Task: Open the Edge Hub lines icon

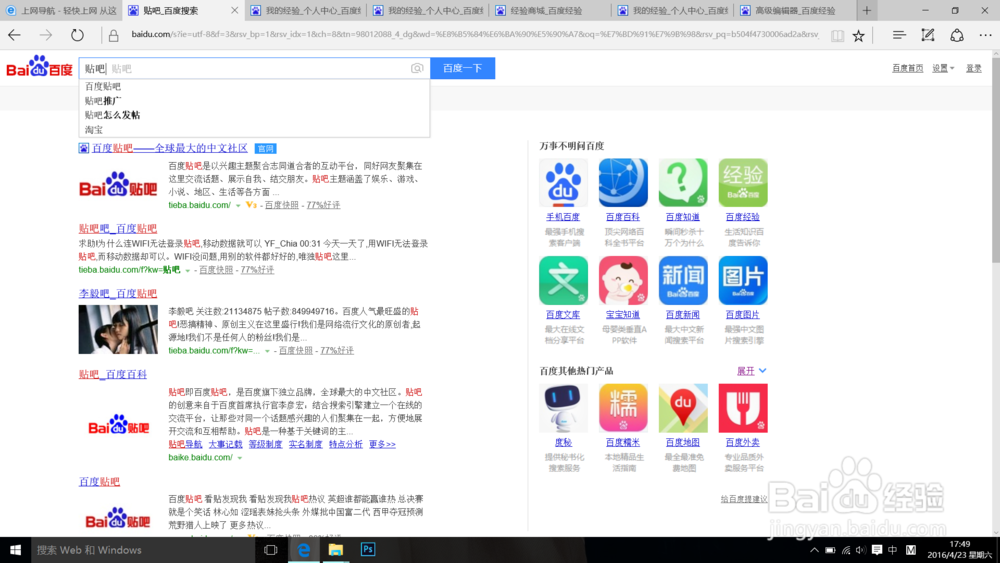Action: [899, 35]
